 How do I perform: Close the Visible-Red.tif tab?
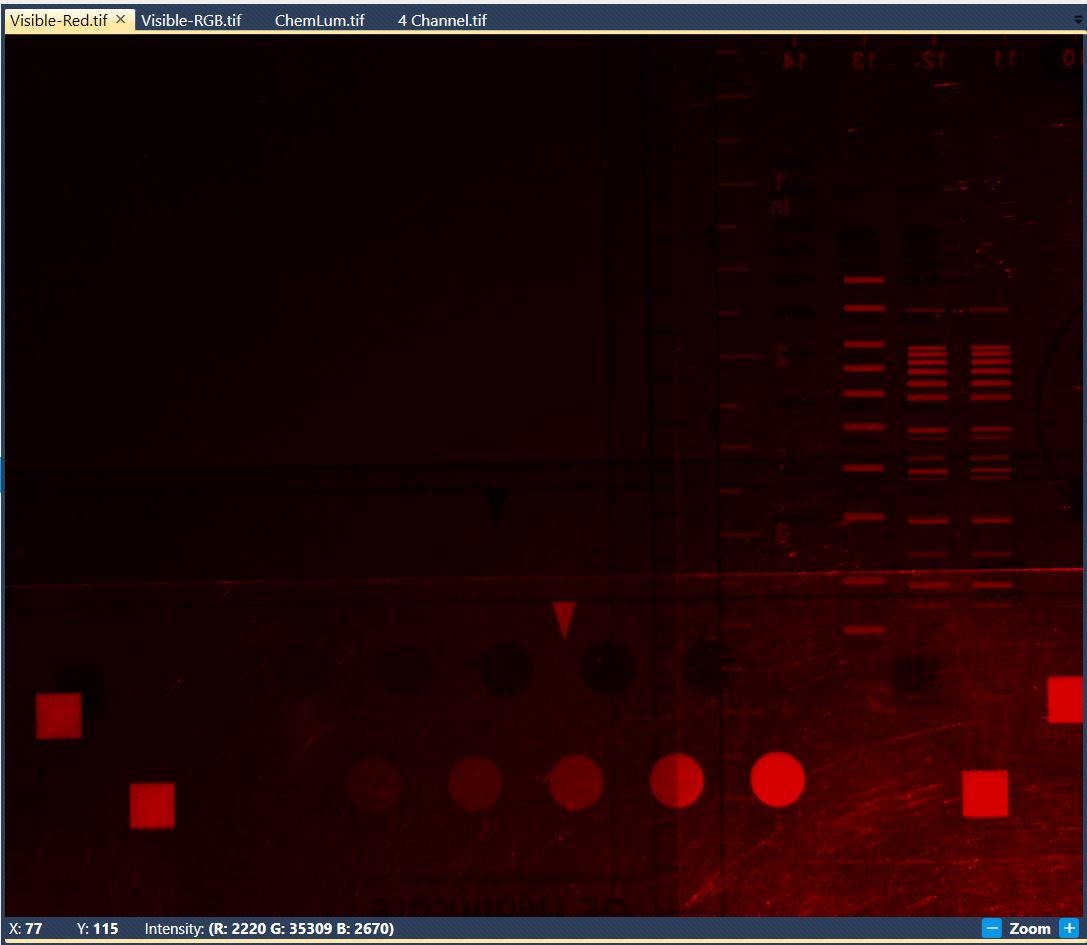click(x=121, y=19)
